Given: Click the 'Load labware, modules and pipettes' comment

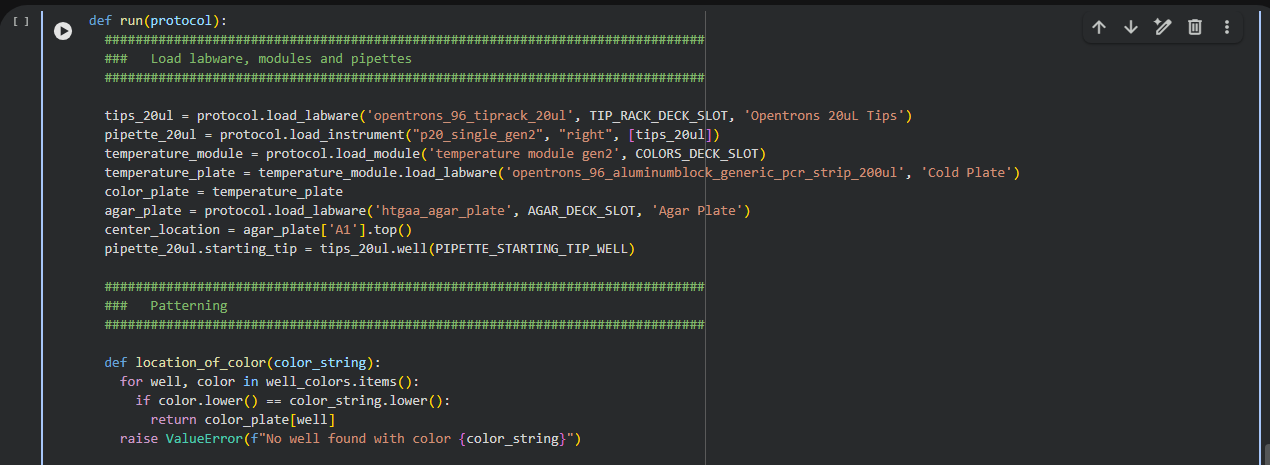Looking at the screenshot, I should (x=280, y=58).
